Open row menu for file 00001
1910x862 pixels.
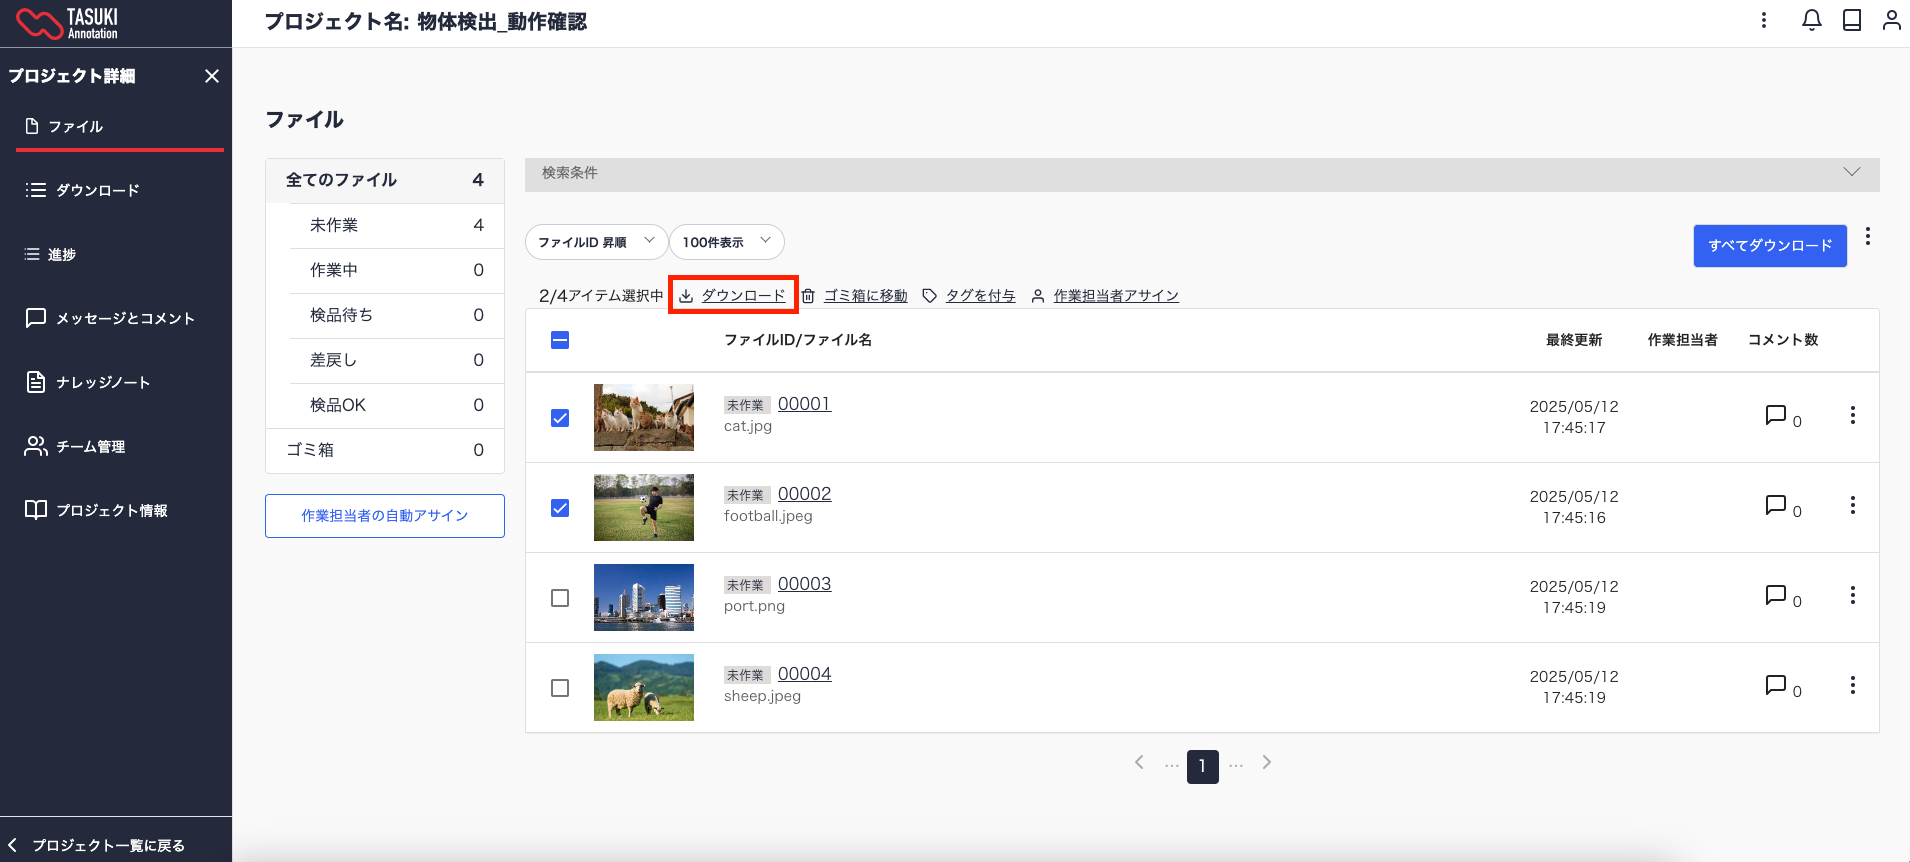pos(1853,415)
